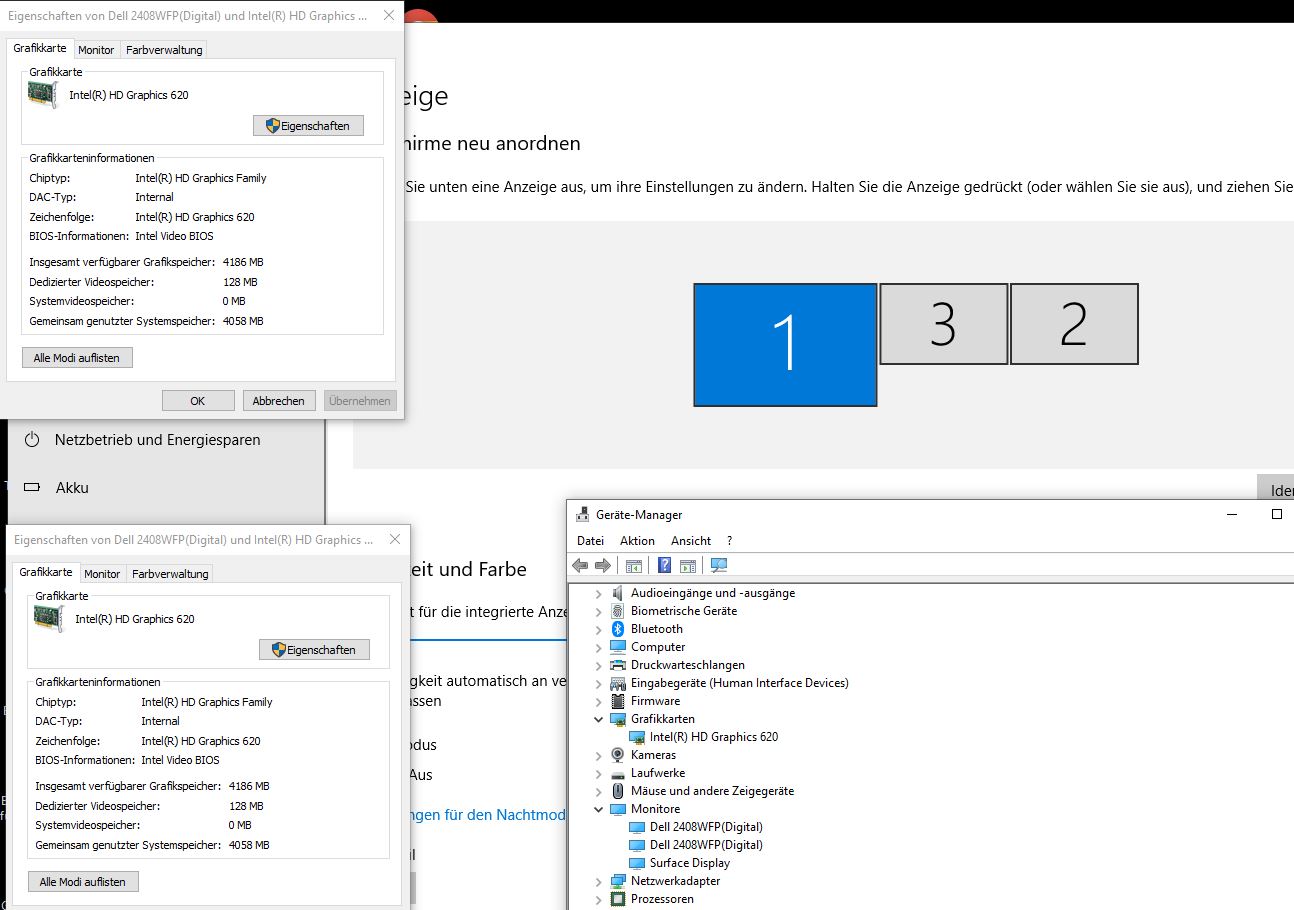The width and height of the screenshot is (1294, 910).
Task: Click the monitor icon beside Surface Display
Action: click(x=637, y=863)
